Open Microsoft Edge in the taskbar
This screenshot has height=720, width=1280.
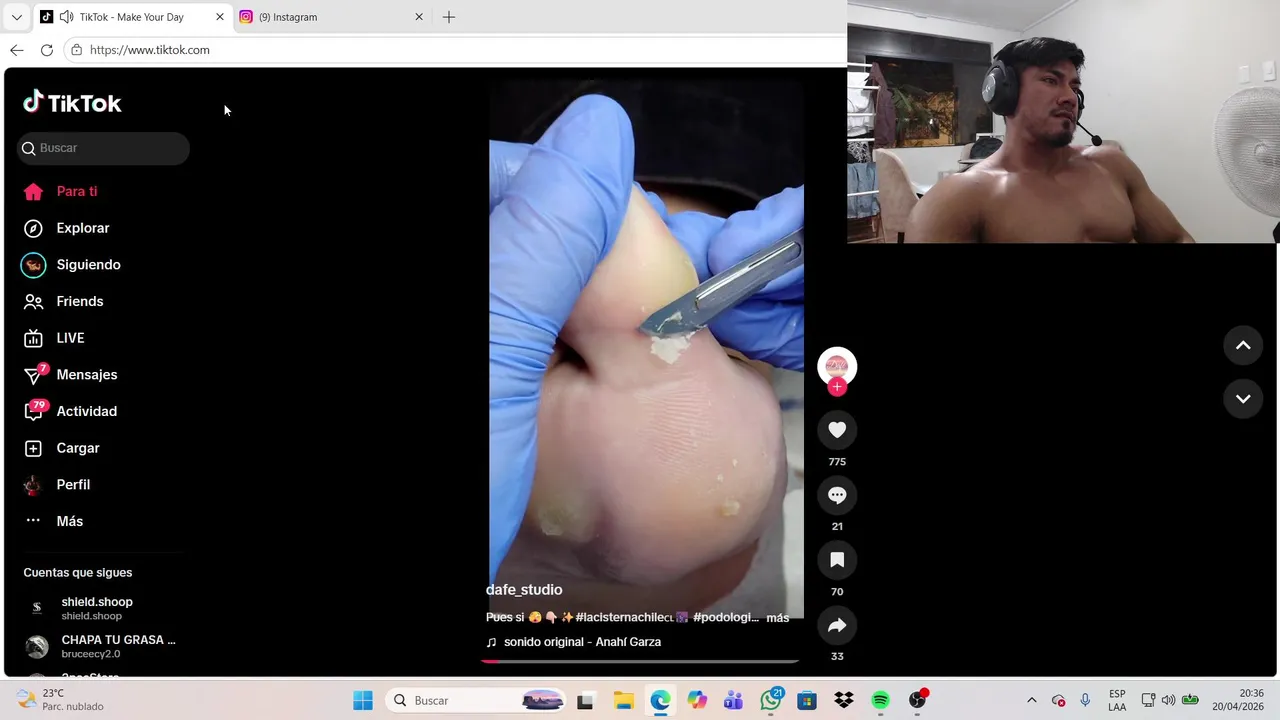(660, 701)
